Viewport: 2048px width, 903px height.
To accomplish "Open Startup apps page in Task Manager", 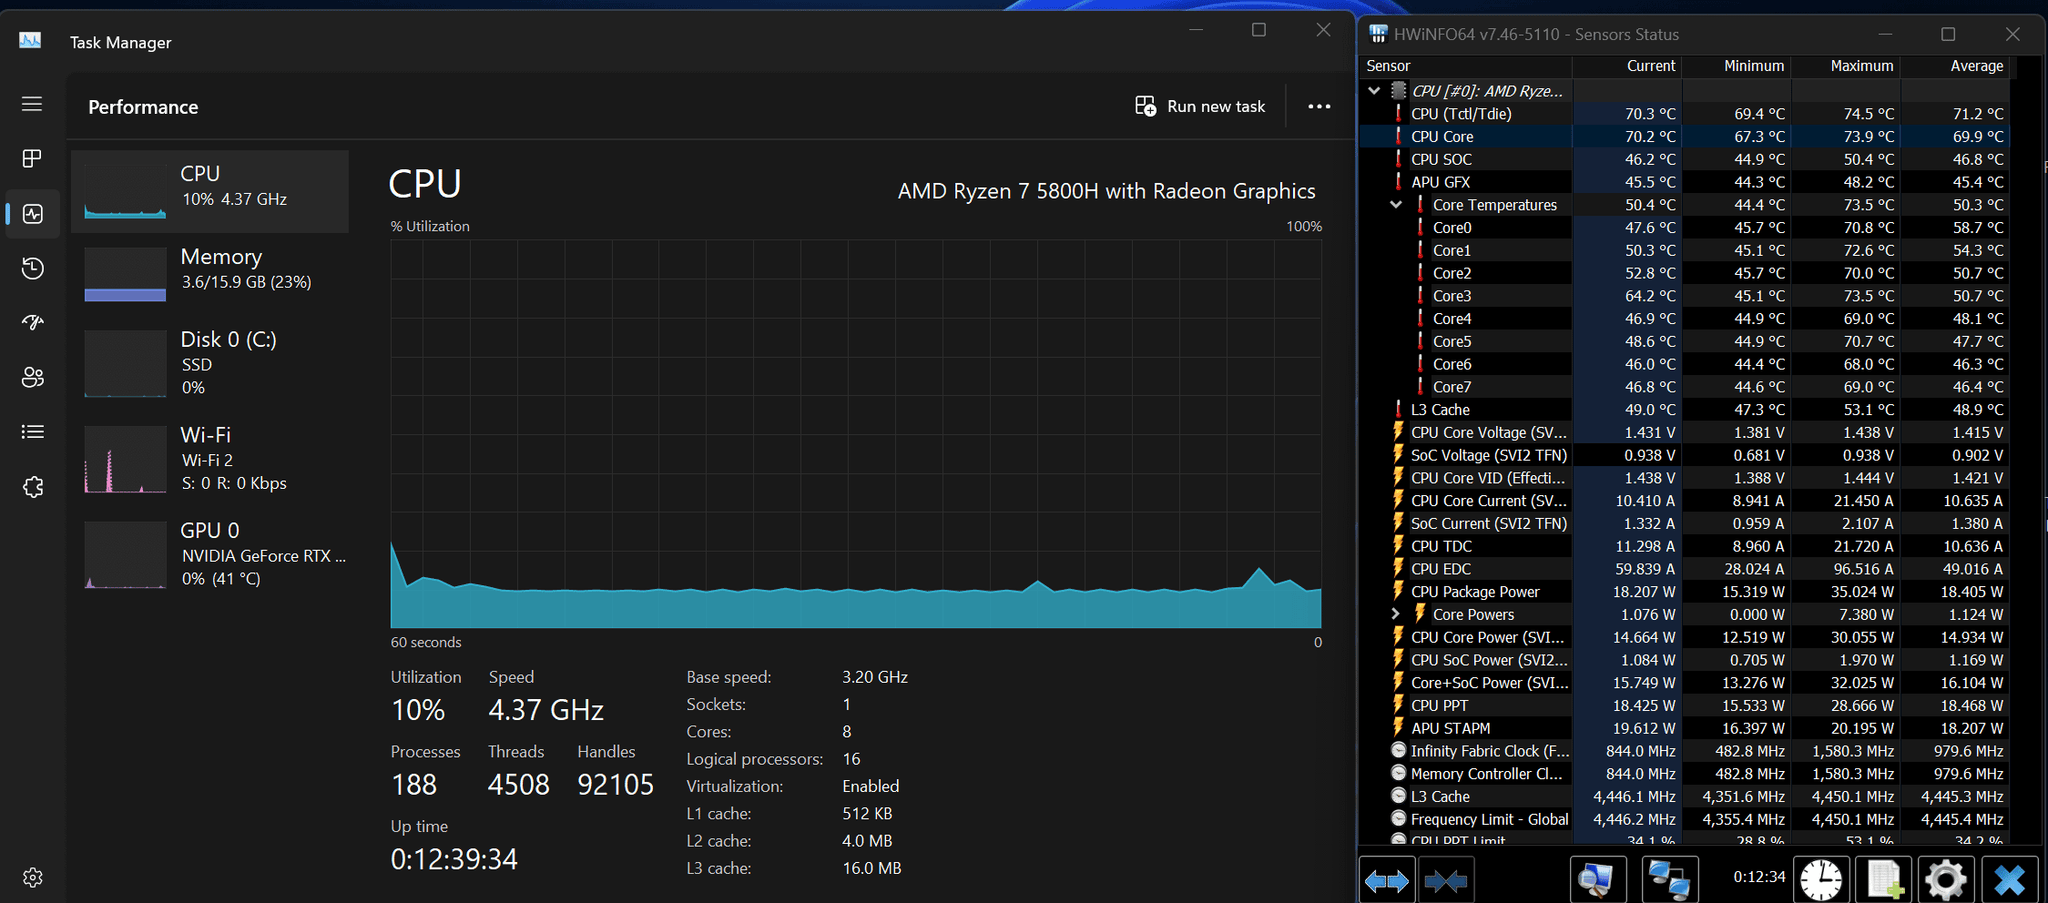I will (32, 322).
